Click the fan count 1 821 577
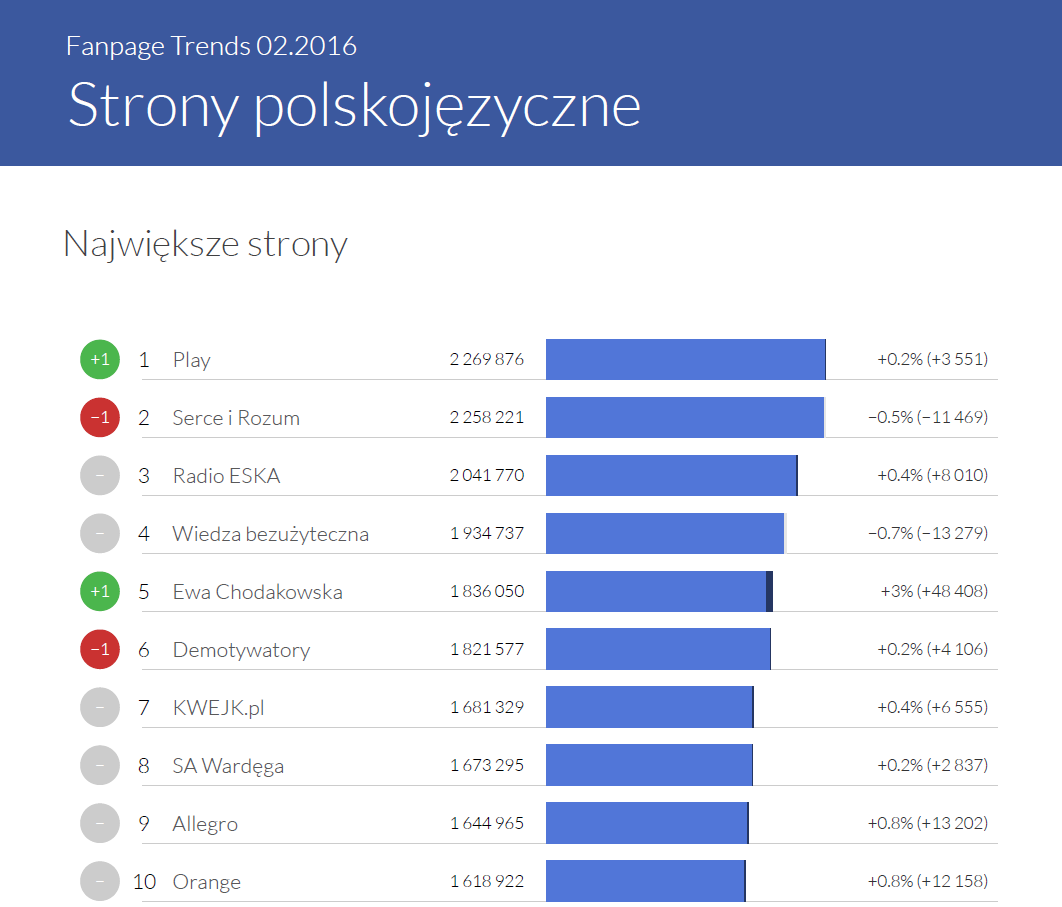The height and width of the screenshot is (907, 1062). click(x=487, y=650)
